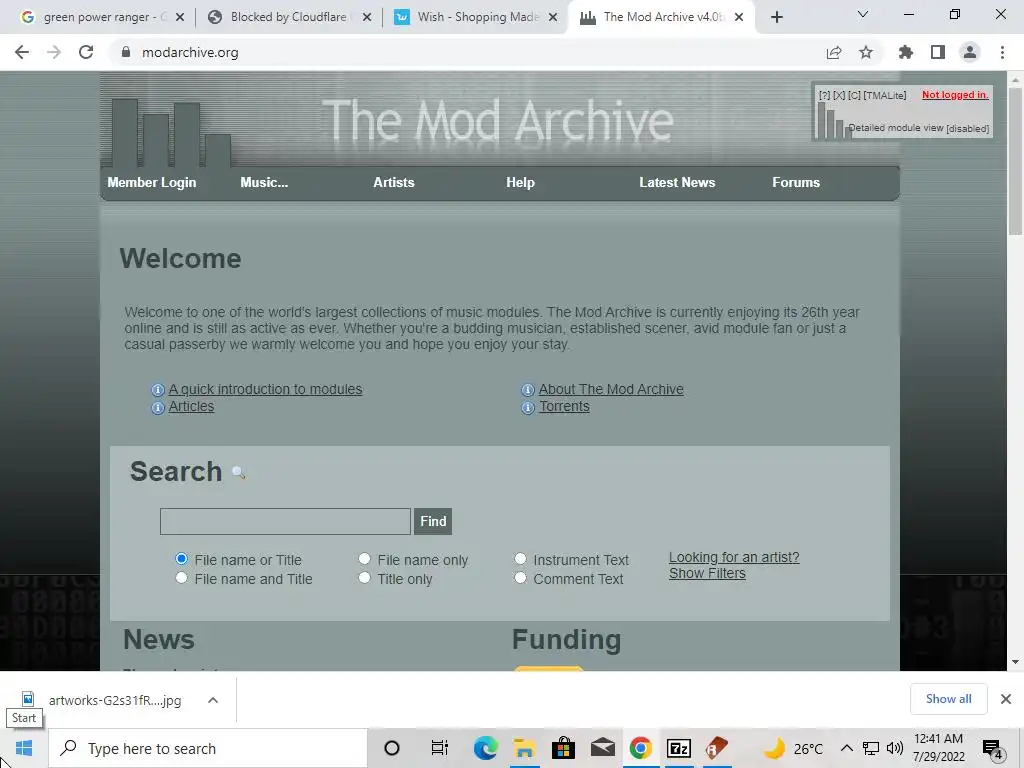The height and width of the screenshot is (768, 1024).
Task: Select File name or Title radio
Action: 182,559
